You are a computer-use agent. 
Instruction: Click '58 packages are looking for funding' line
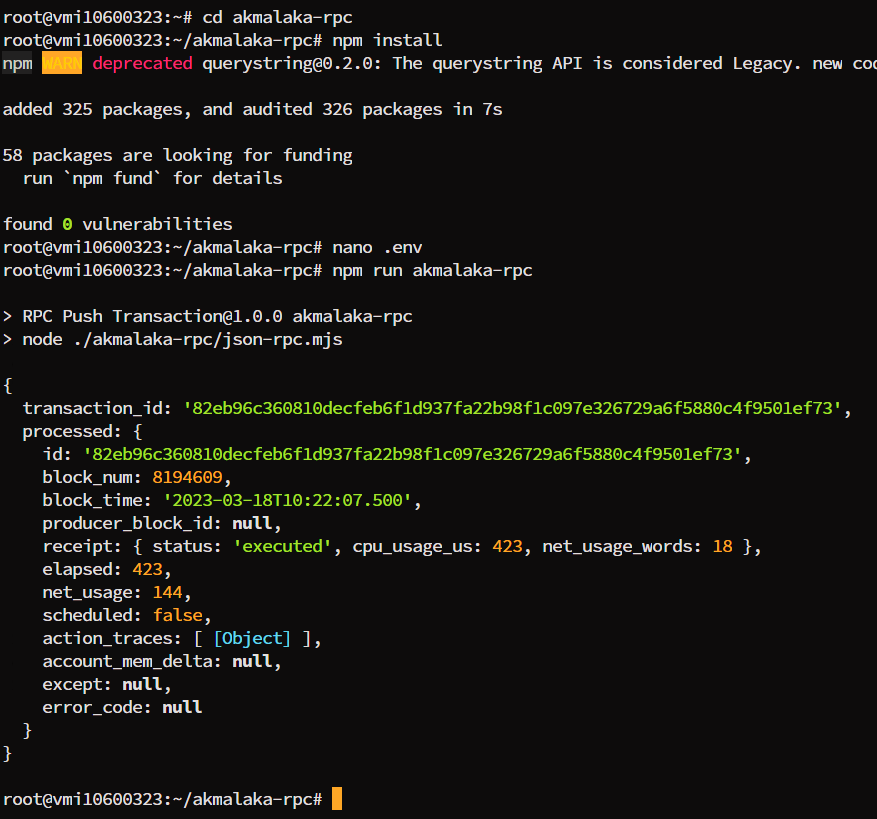pos(177,155)
